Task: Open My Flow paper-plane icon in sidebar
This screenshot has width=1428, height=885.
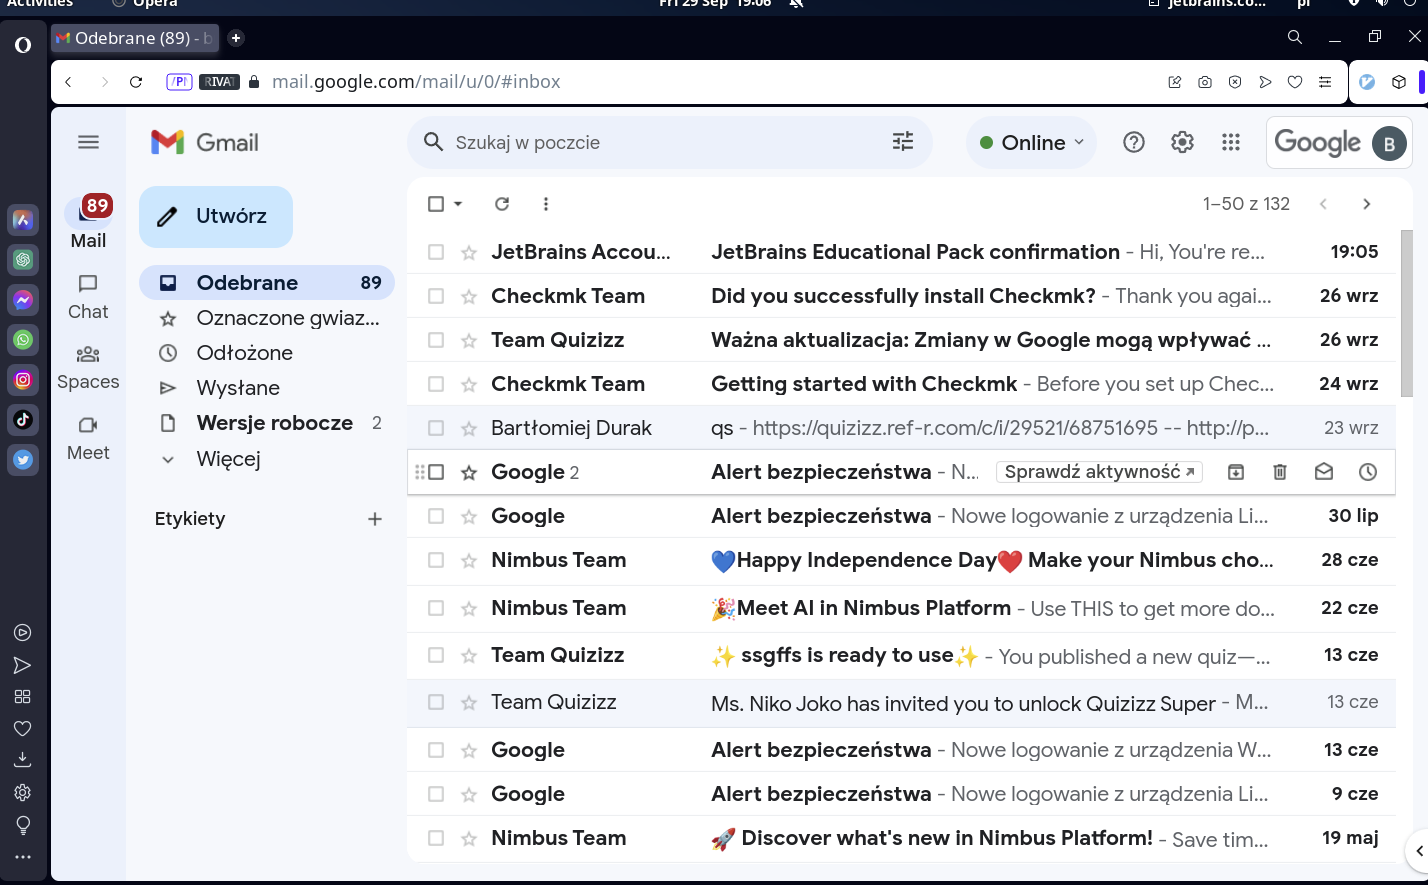Action: [22, 666]
